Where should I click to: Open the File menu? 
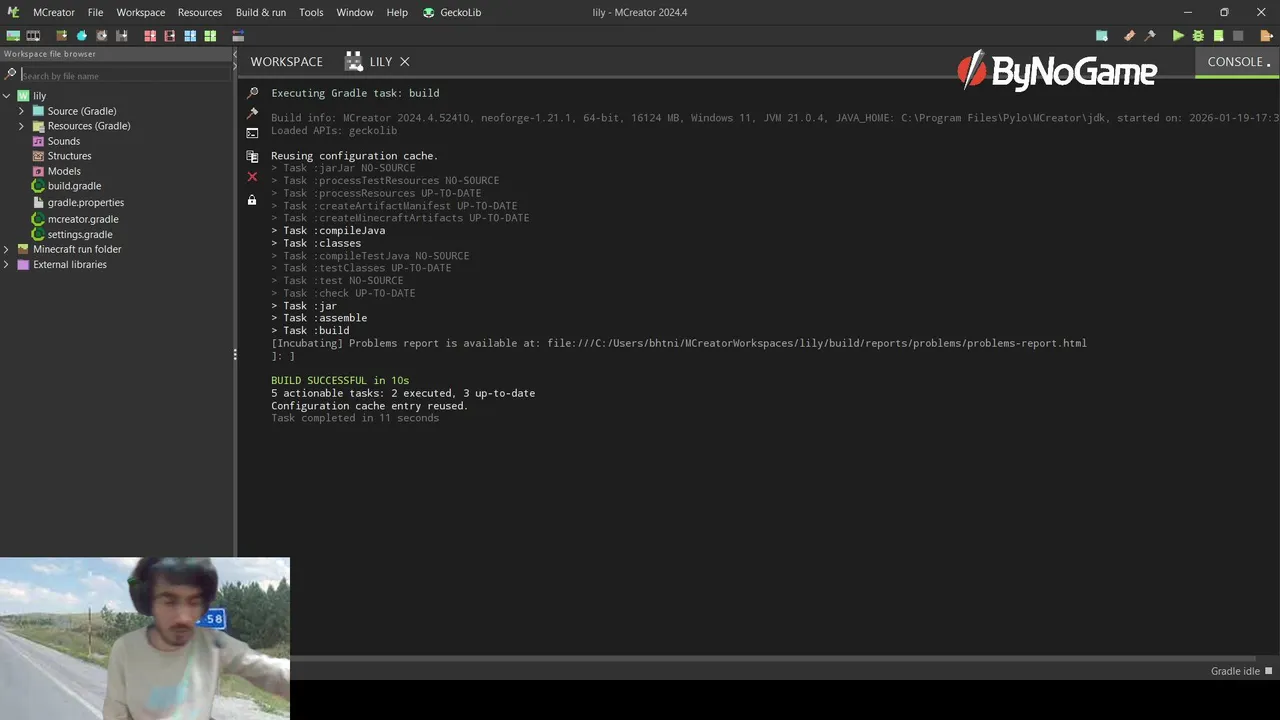click(x=95, y=12)
